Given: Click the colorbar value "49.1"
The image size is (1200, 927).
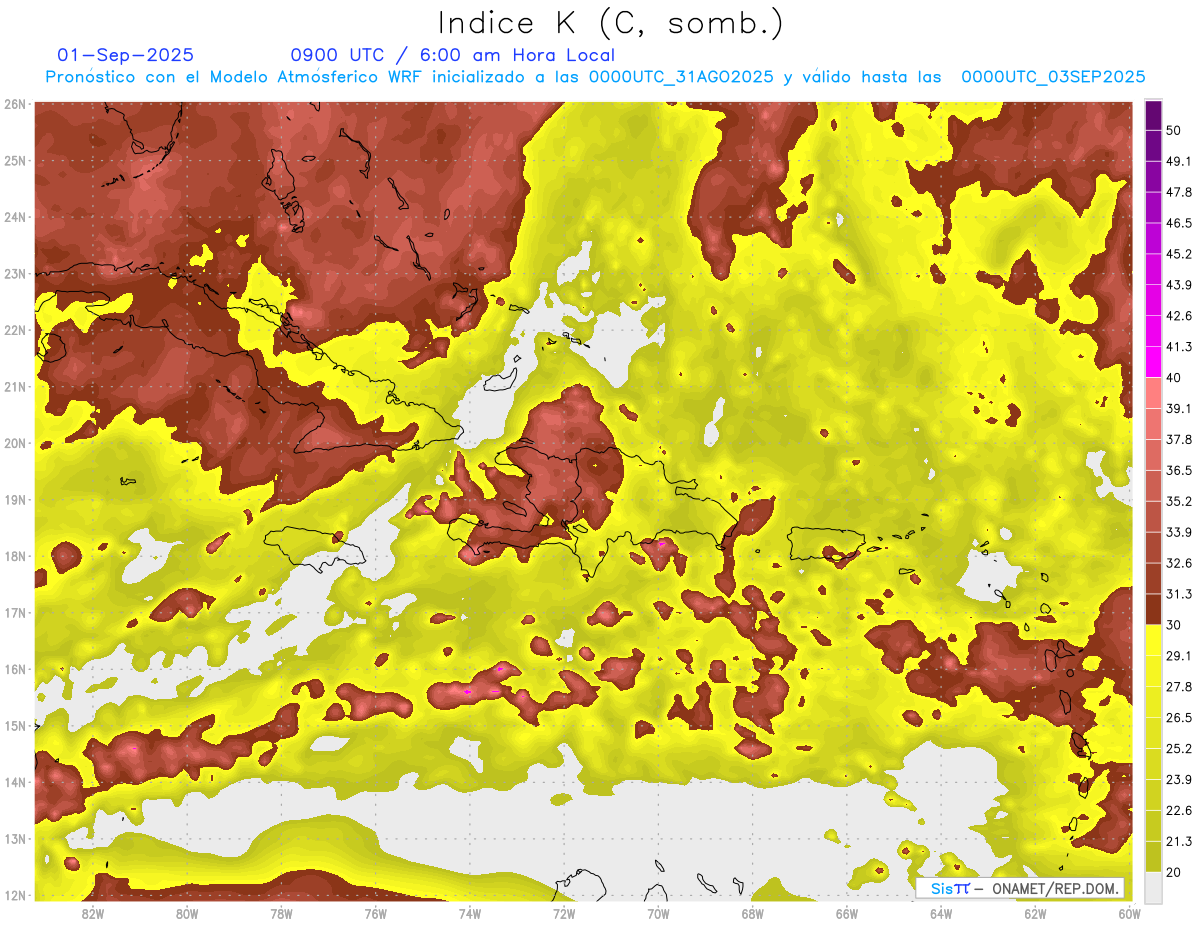Looking at the screenshot, I should pos(1178,161).
